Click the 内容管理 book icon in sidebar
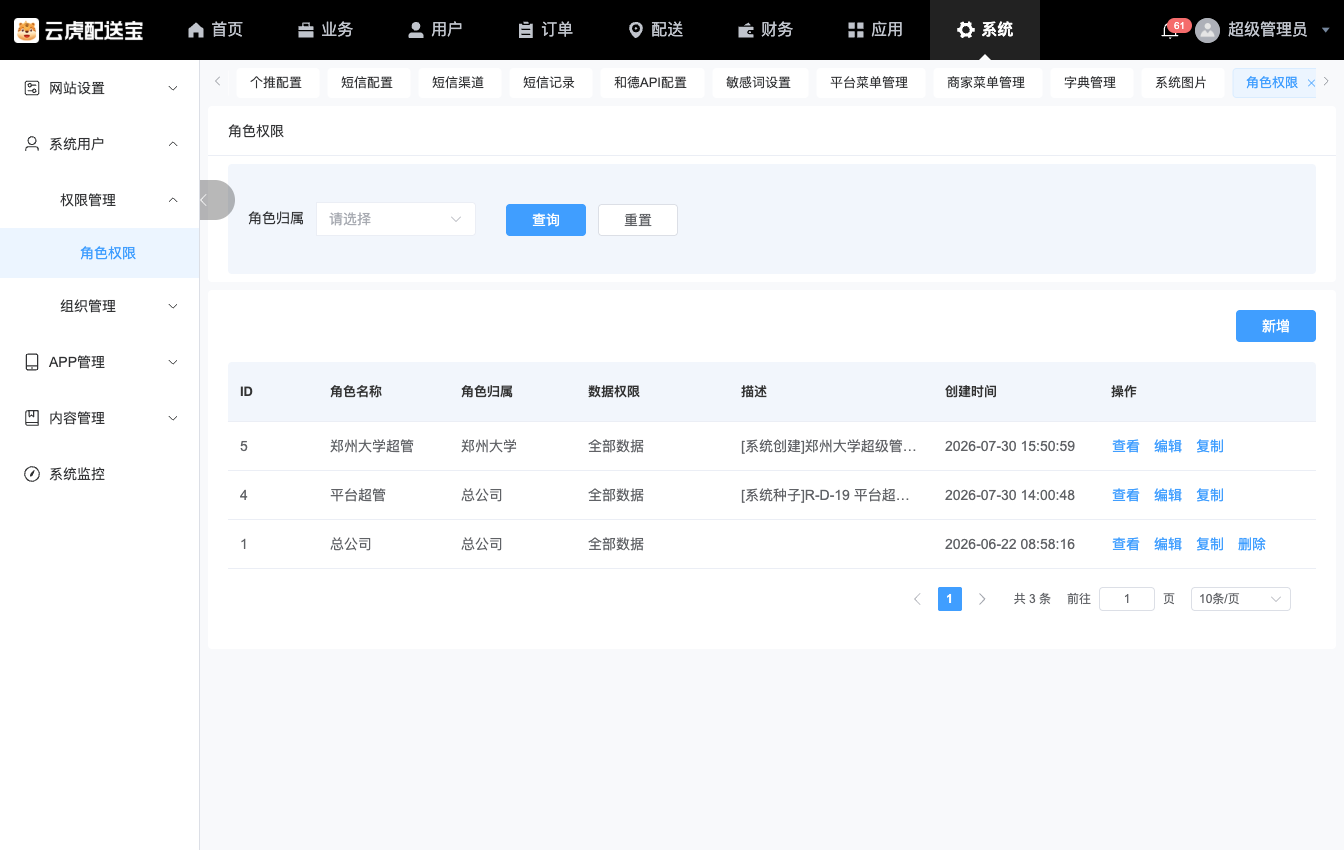The width and height of the screenshot is (1344, 850). click(32, 418)
